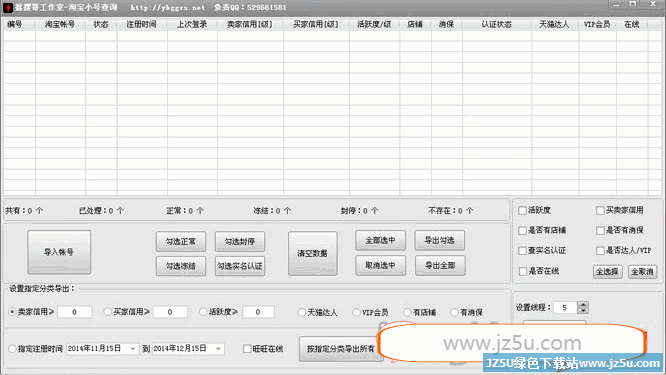
Task: Click the 买家信用[级] column header
Action: [x=316, y=24]
